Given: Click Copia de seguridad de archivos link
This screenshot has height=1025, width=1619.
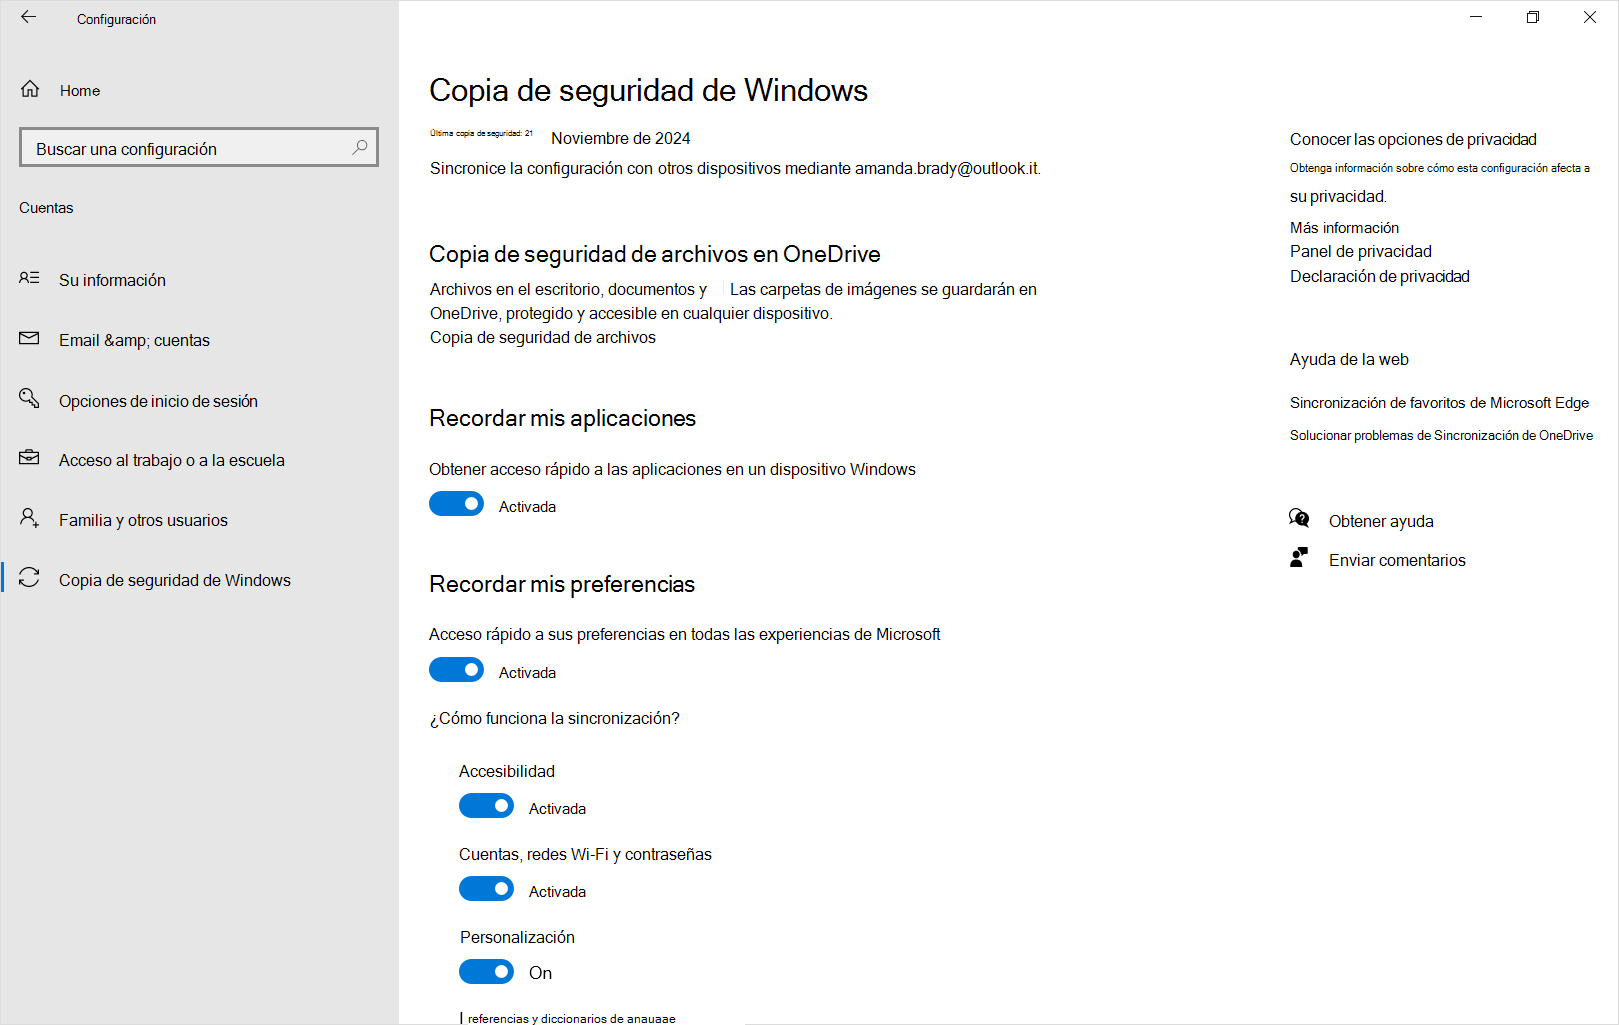Looking at the screenshot, I should (543, 338).
